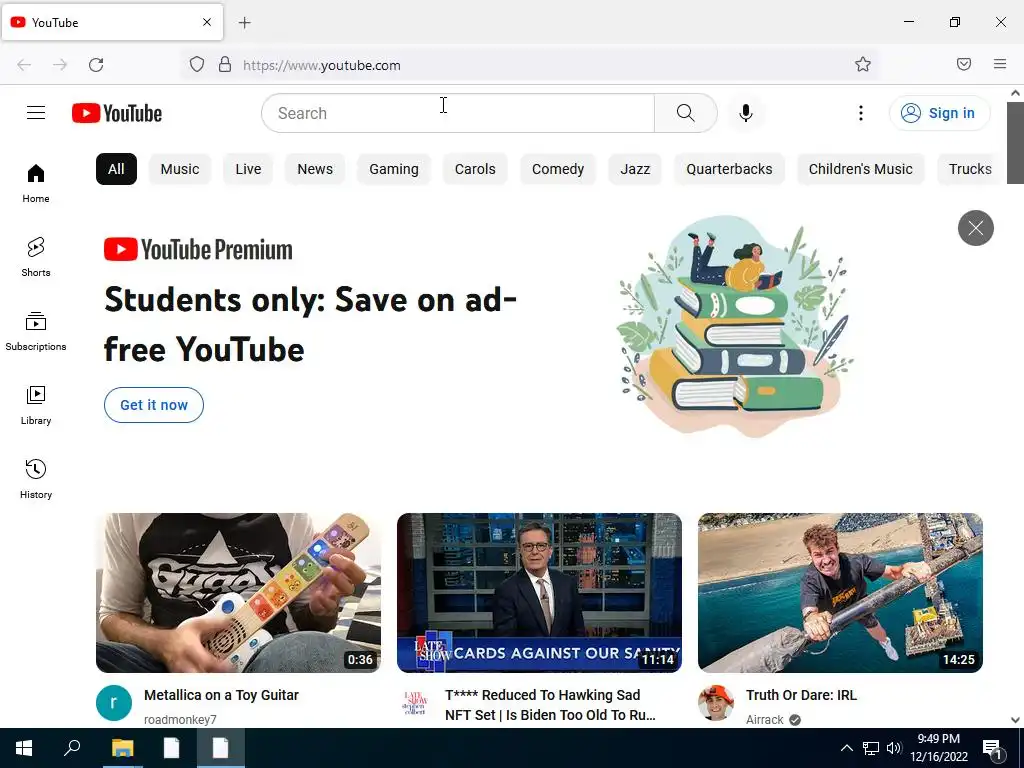
Task: Open roadmonkey7 channel avatar
Action: pyautogui.click(x=114, y=703)
